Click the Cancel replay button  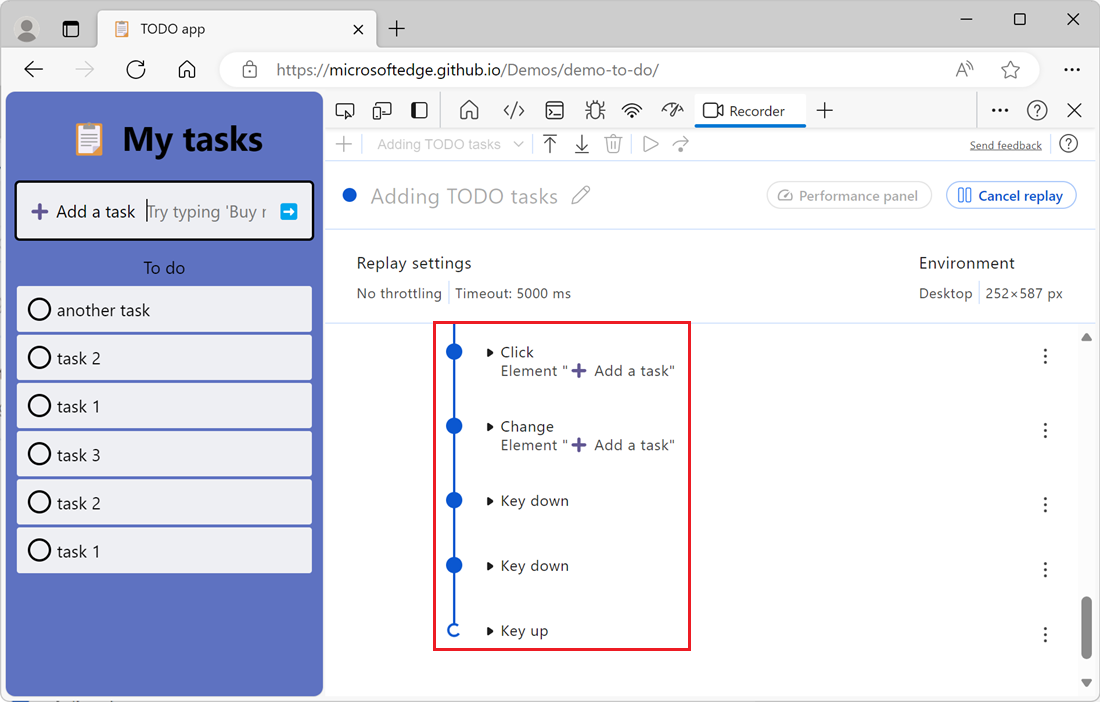1011,196
